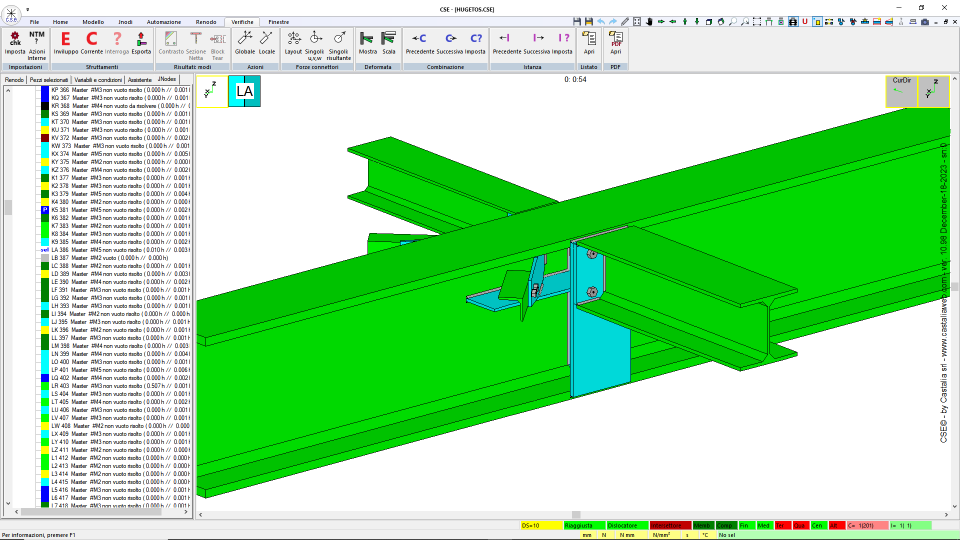Open the Home ribbon tab
The image size is (960, 540).
60,22
